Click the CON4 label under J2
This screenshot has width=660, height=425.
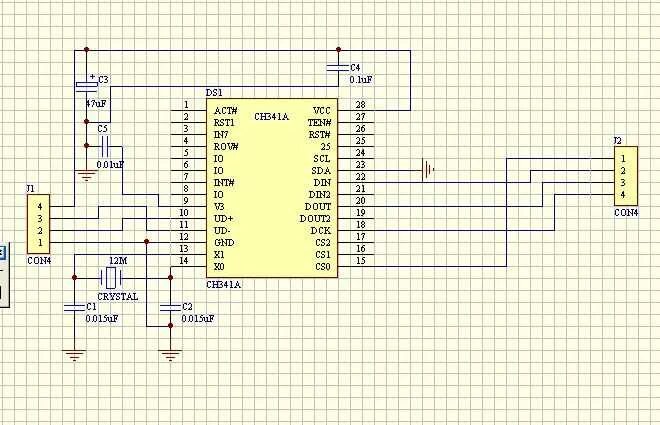coord(626,213)
